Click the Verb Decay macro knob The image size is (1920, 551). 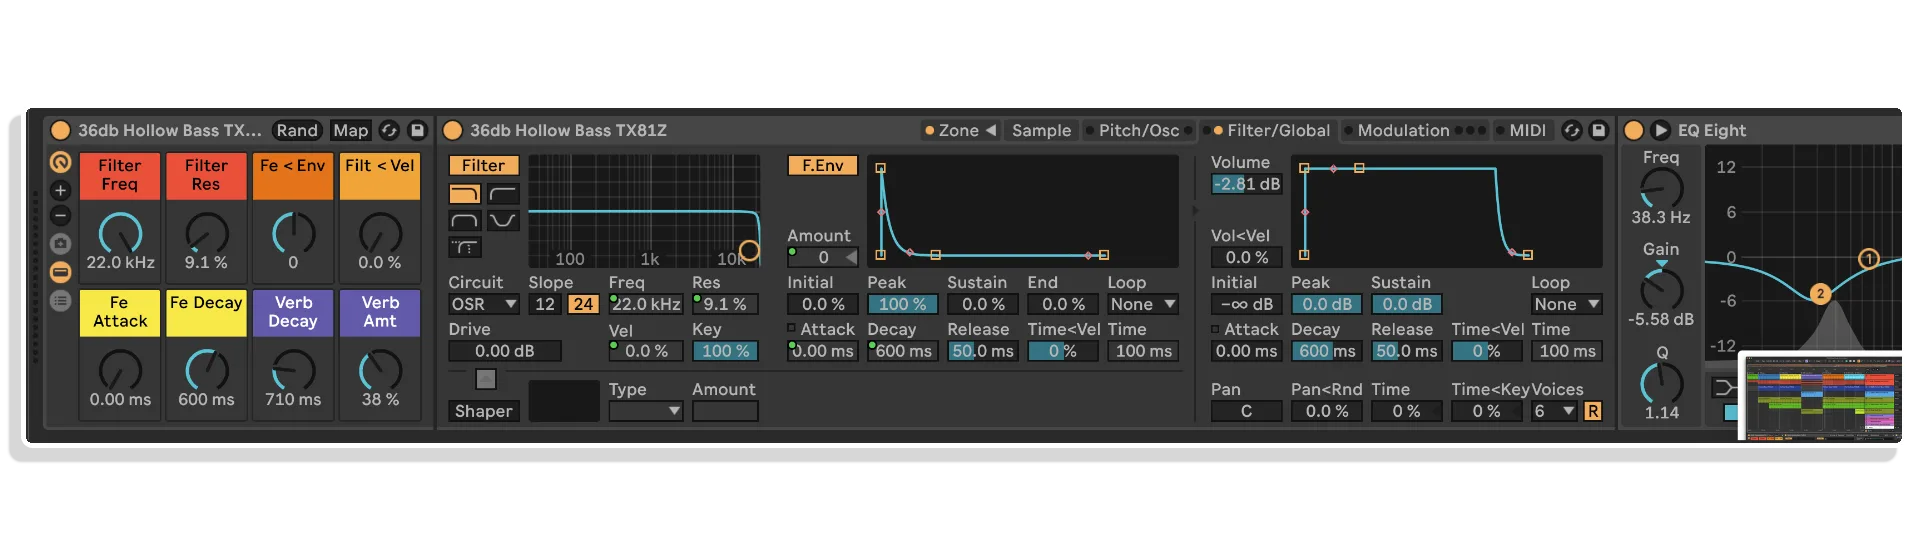pyautogui.click(x=293, y=370)
